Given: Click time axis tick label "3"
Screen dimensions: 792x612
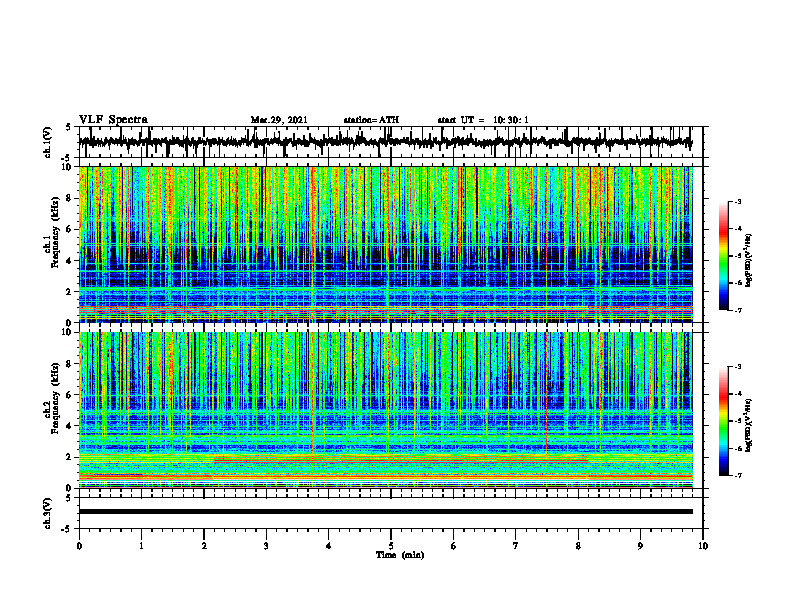Looking at the screenshot, I should point(266,546).
